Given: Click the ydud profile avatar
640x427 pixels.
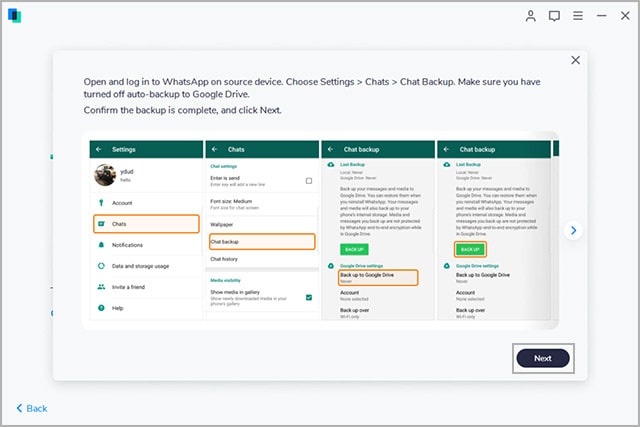Looking at the screenshot, I should click(x=105, y=175).
